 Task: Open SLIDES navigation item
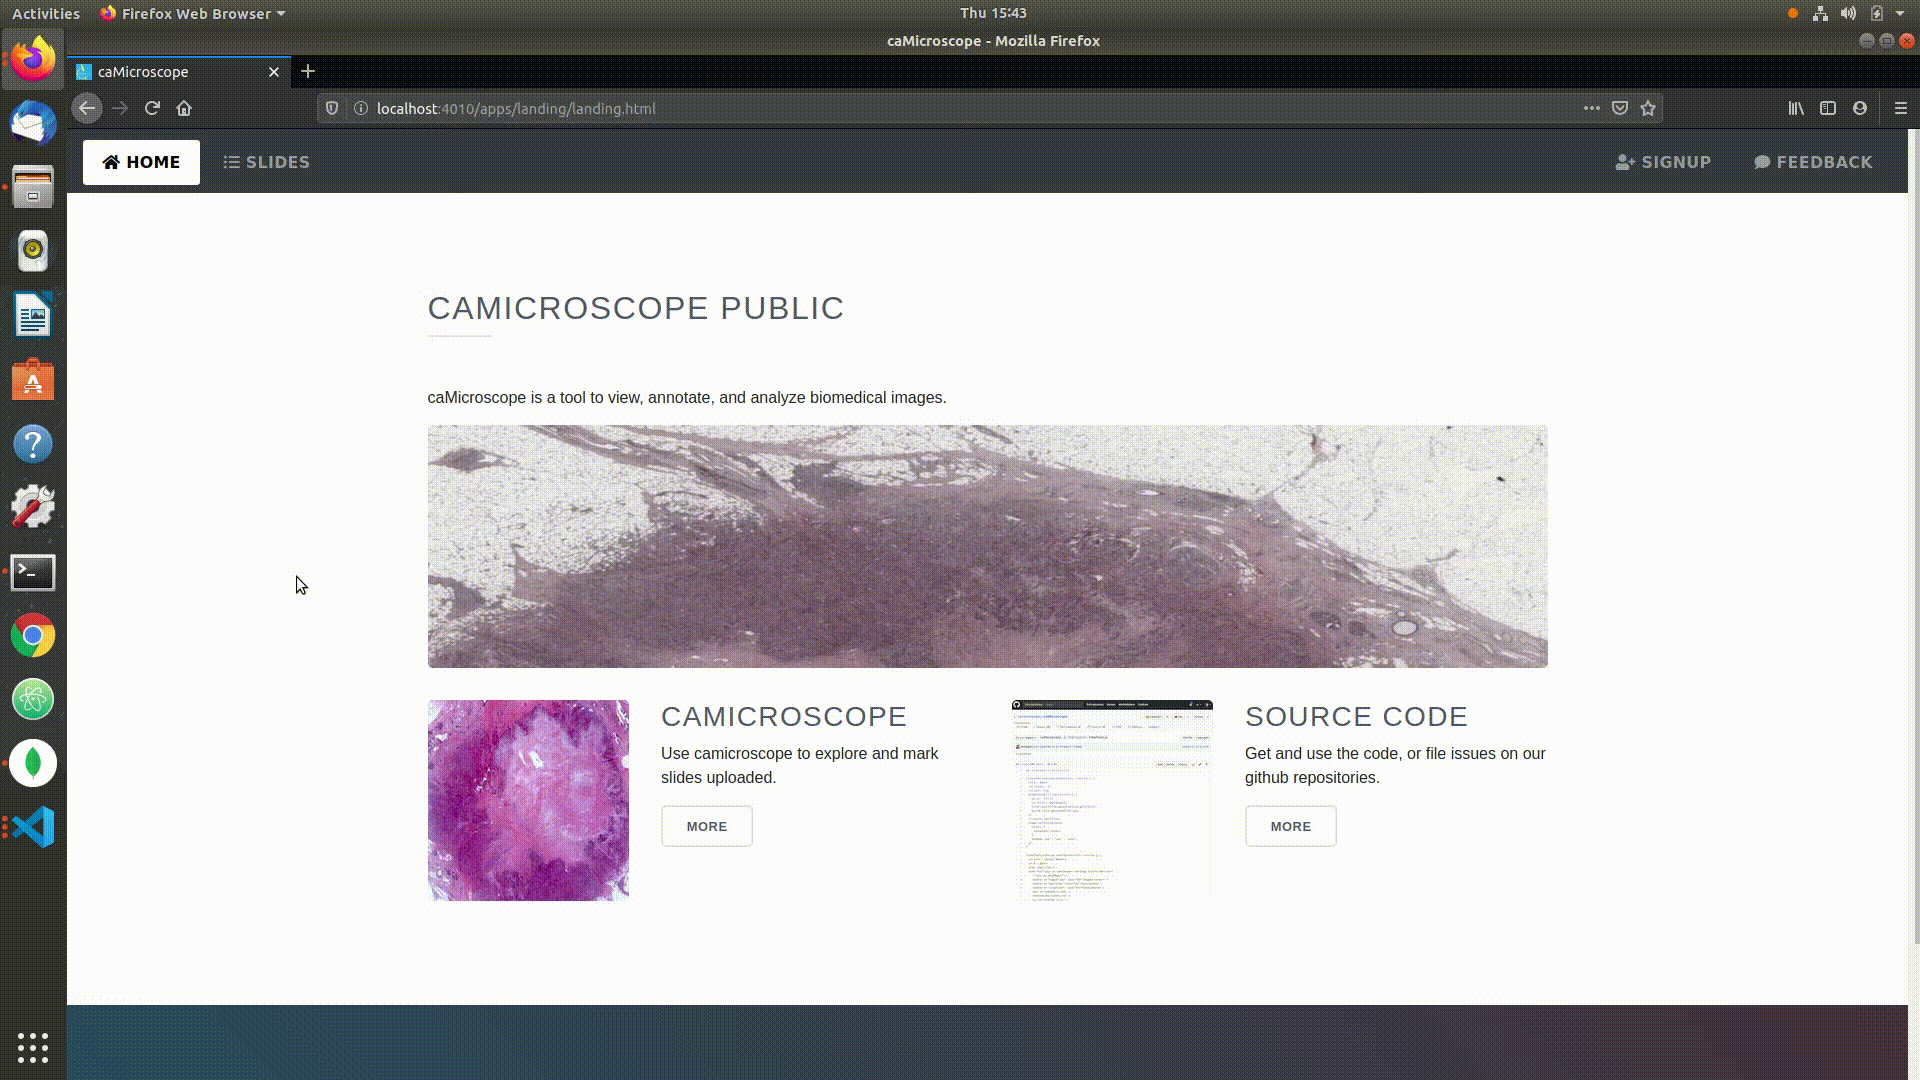(x=266, y=162)
